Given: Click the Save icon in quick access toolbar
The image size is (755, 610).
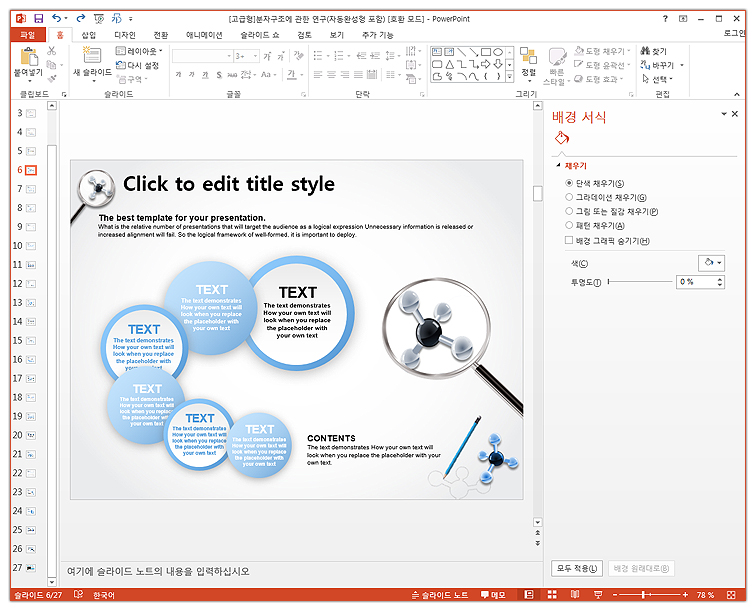Looking at the screenshot, I should pos(39,19).
